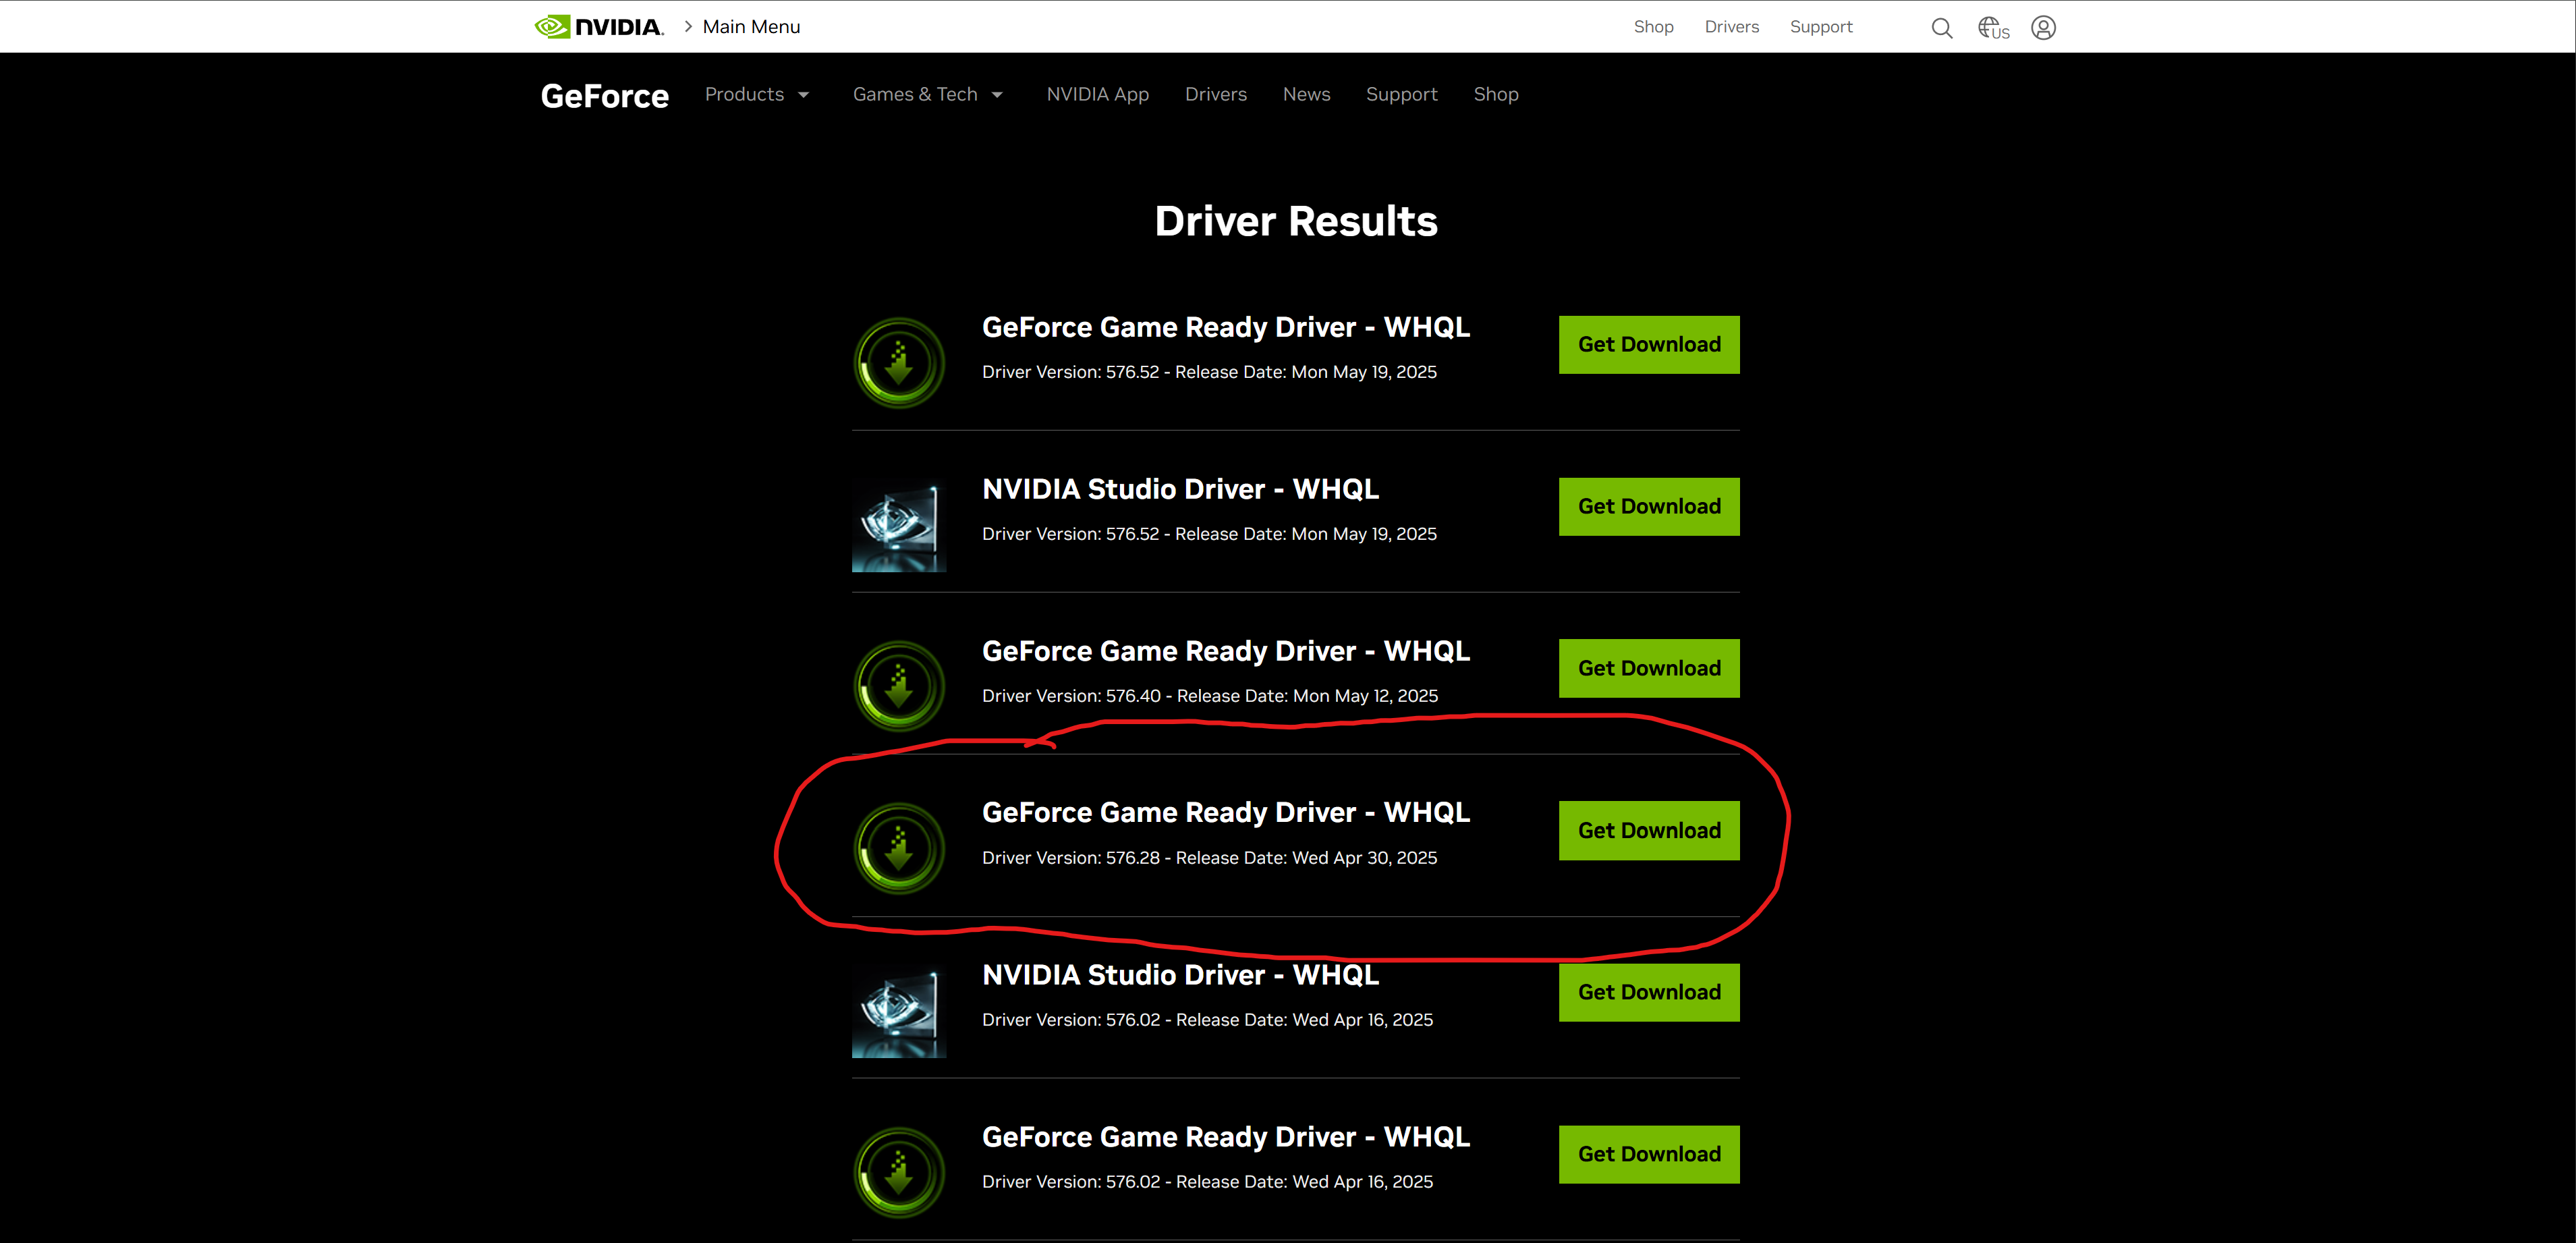The width and height of the screenshot is (2576, 1243).
Task: Click the US region globe icon
Action: tap(1992, 28)
